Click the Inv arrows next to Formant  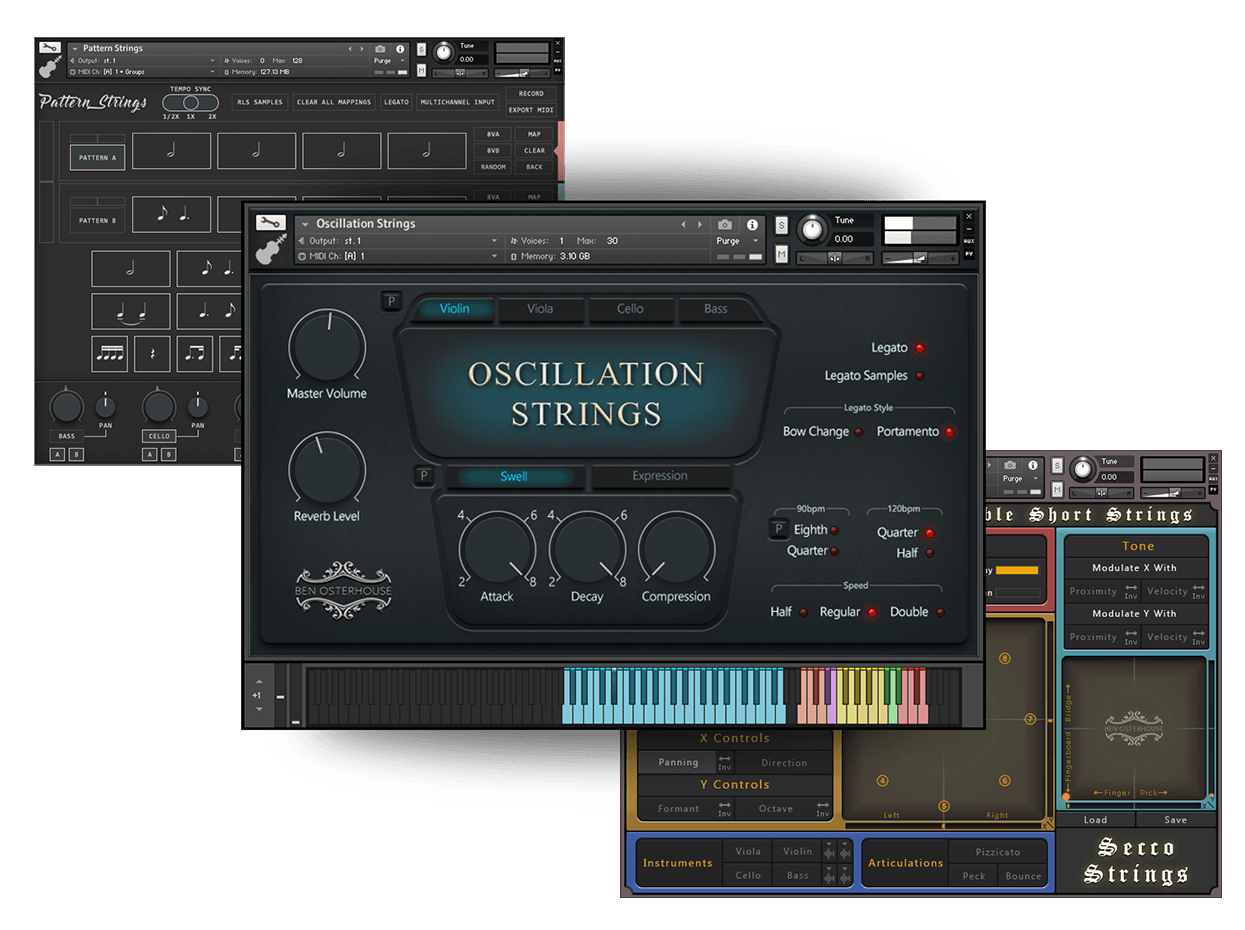point(725,809)
